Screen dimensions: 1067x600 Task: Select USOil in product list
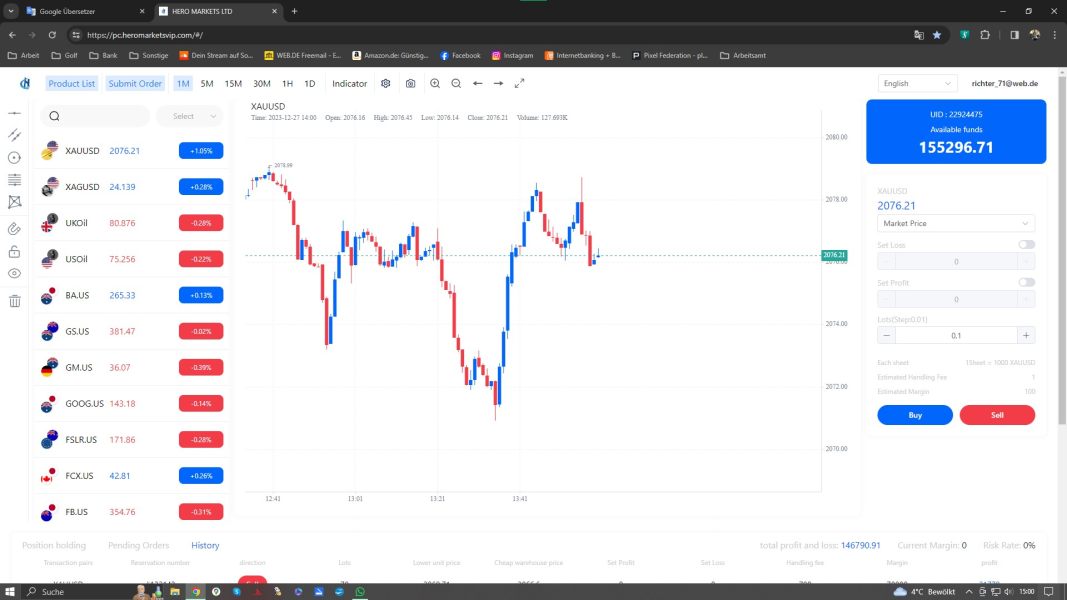[x=131, y=259]
